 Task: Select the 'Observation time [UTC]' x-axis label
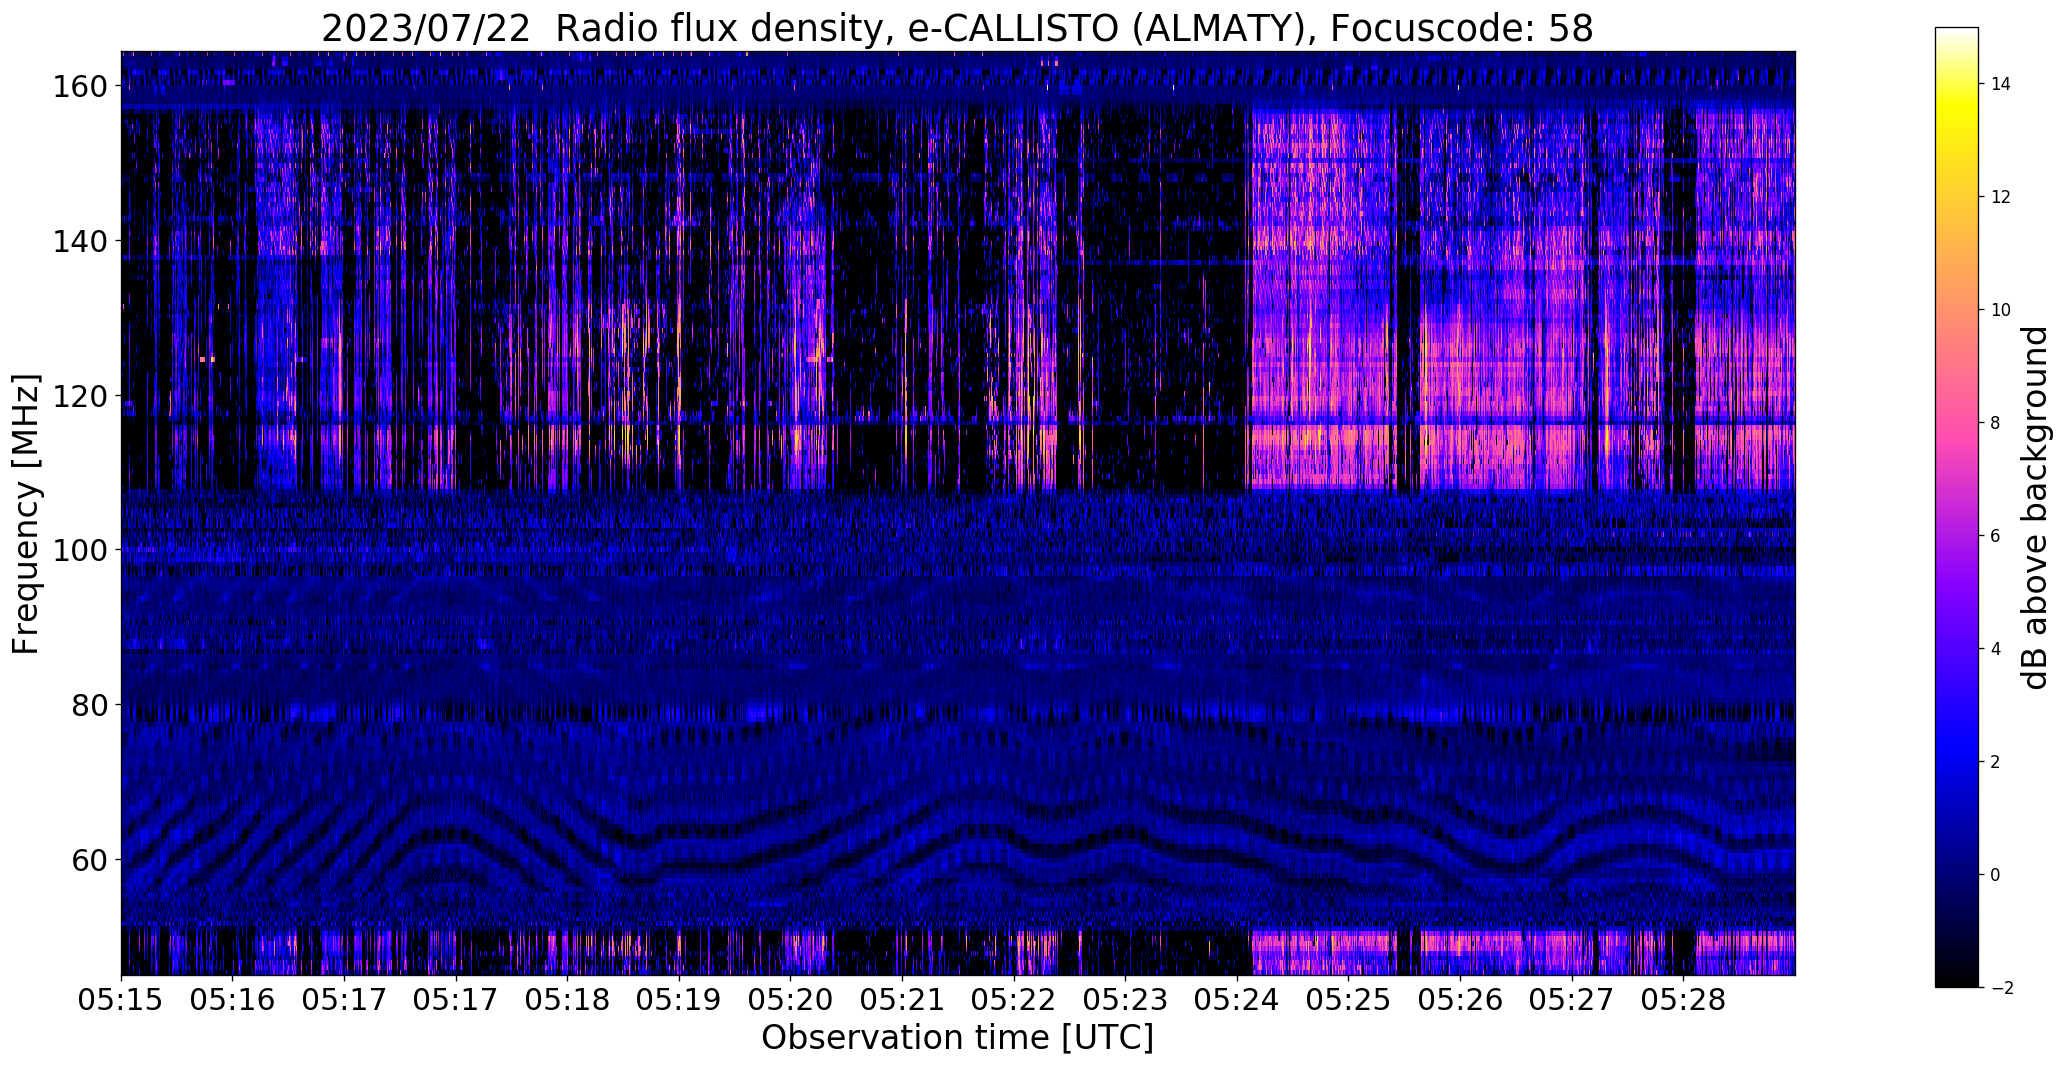click(x=957, y=1037)
